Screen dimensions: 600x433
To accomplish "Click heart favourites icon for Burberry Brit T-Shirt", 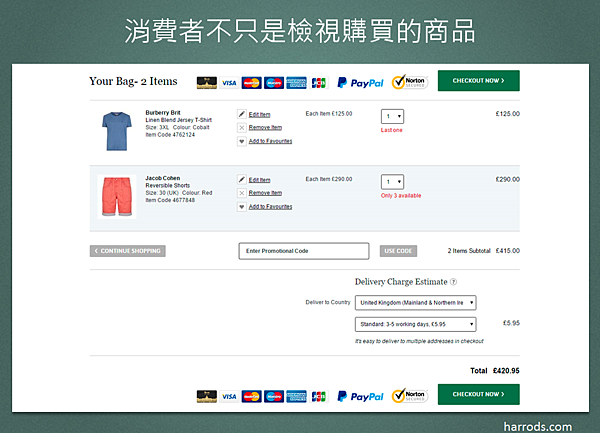I will pos(241,141).
